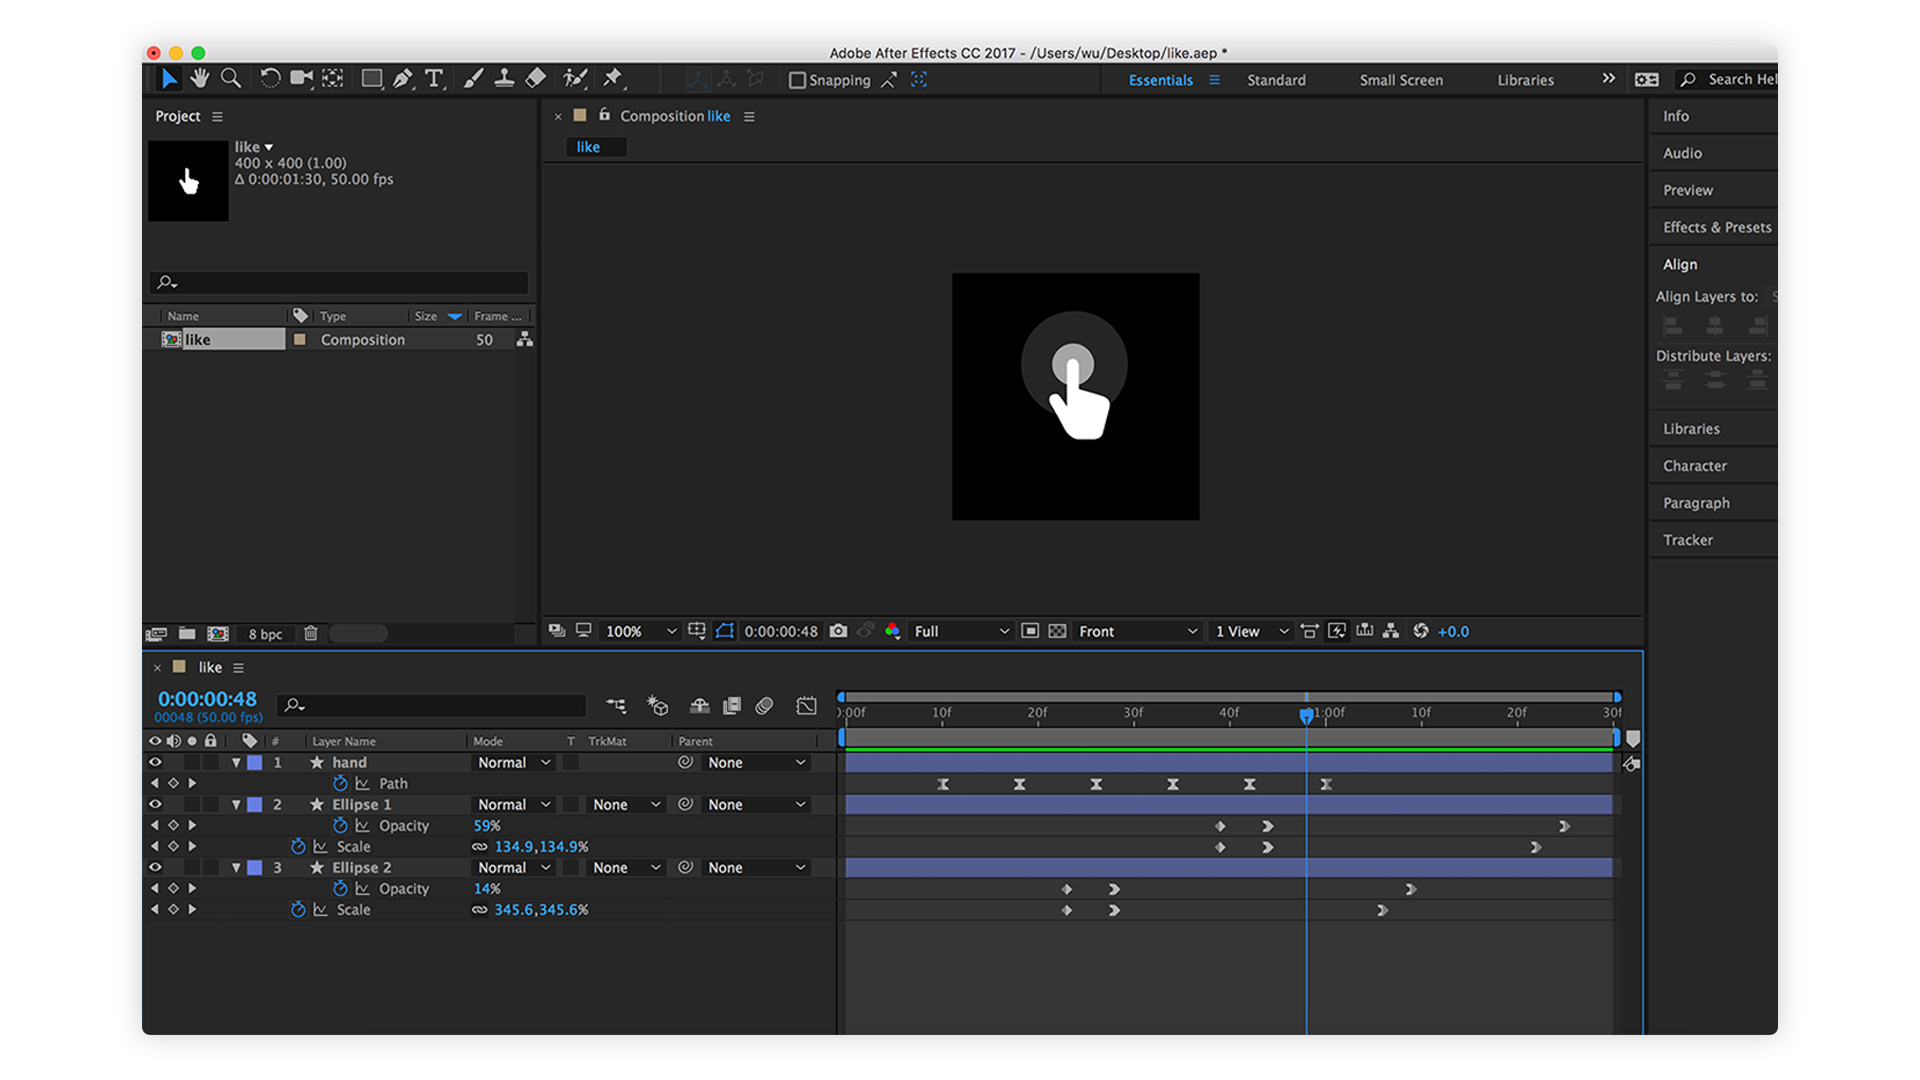The height and width of the screenshot is (1080, 1920).
Task: Click the Ellipse 1 layer color label
Action: 255,804
